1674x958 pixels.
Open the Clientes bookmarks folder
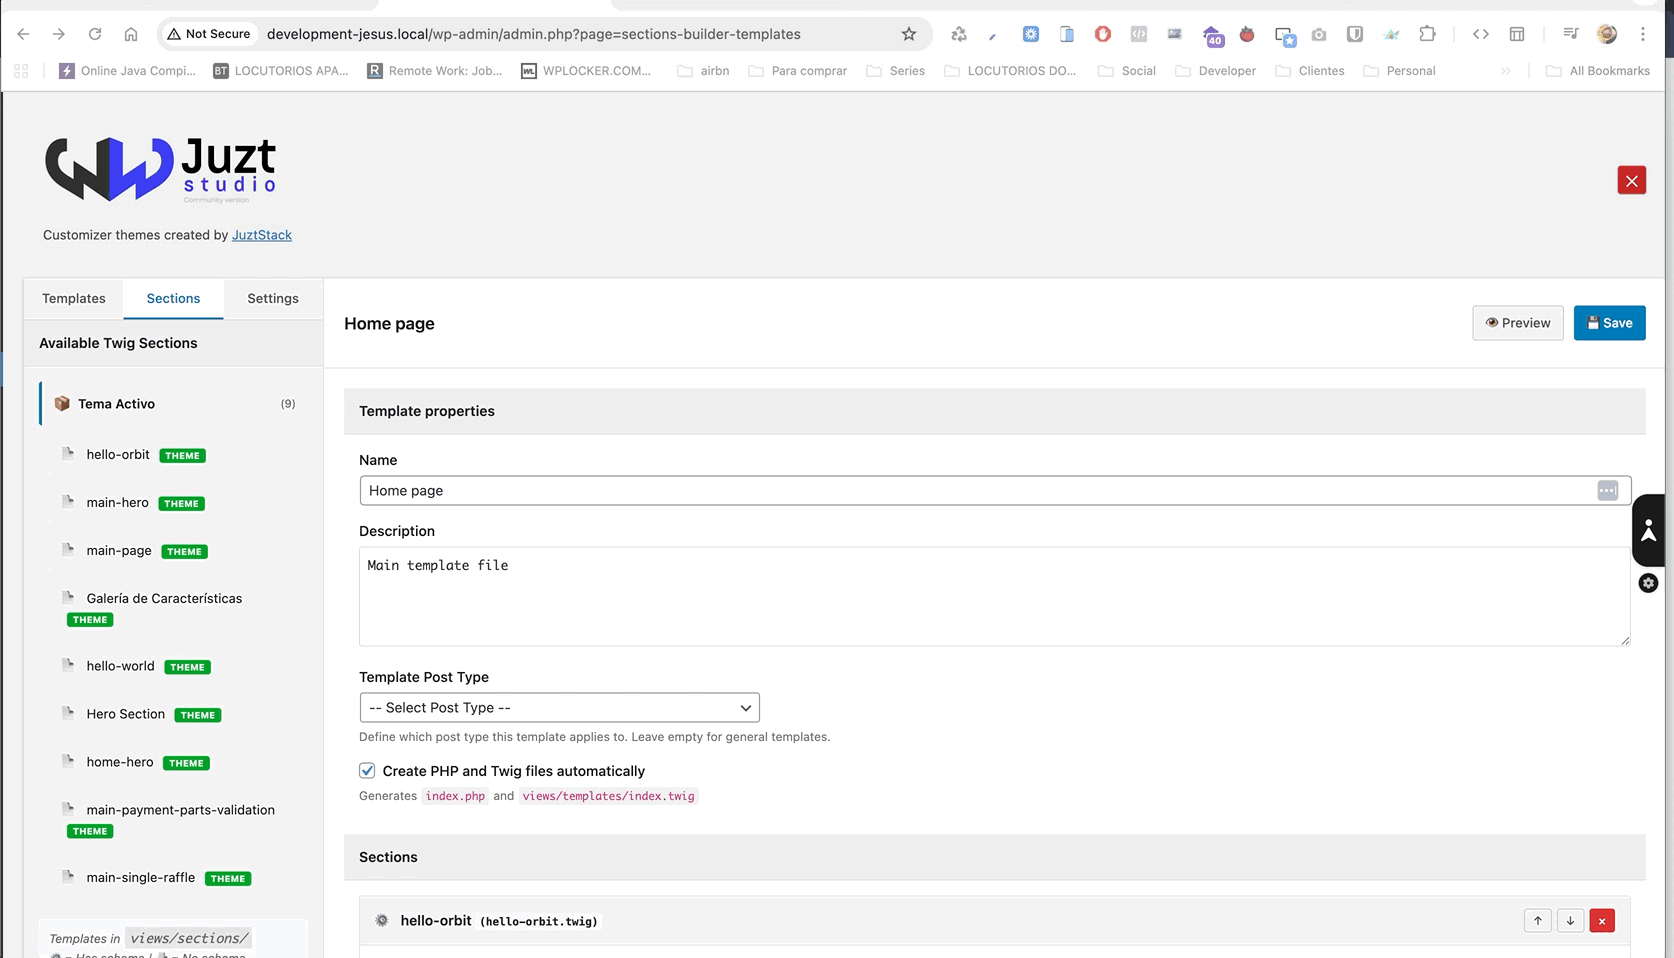pos(1310,71)
